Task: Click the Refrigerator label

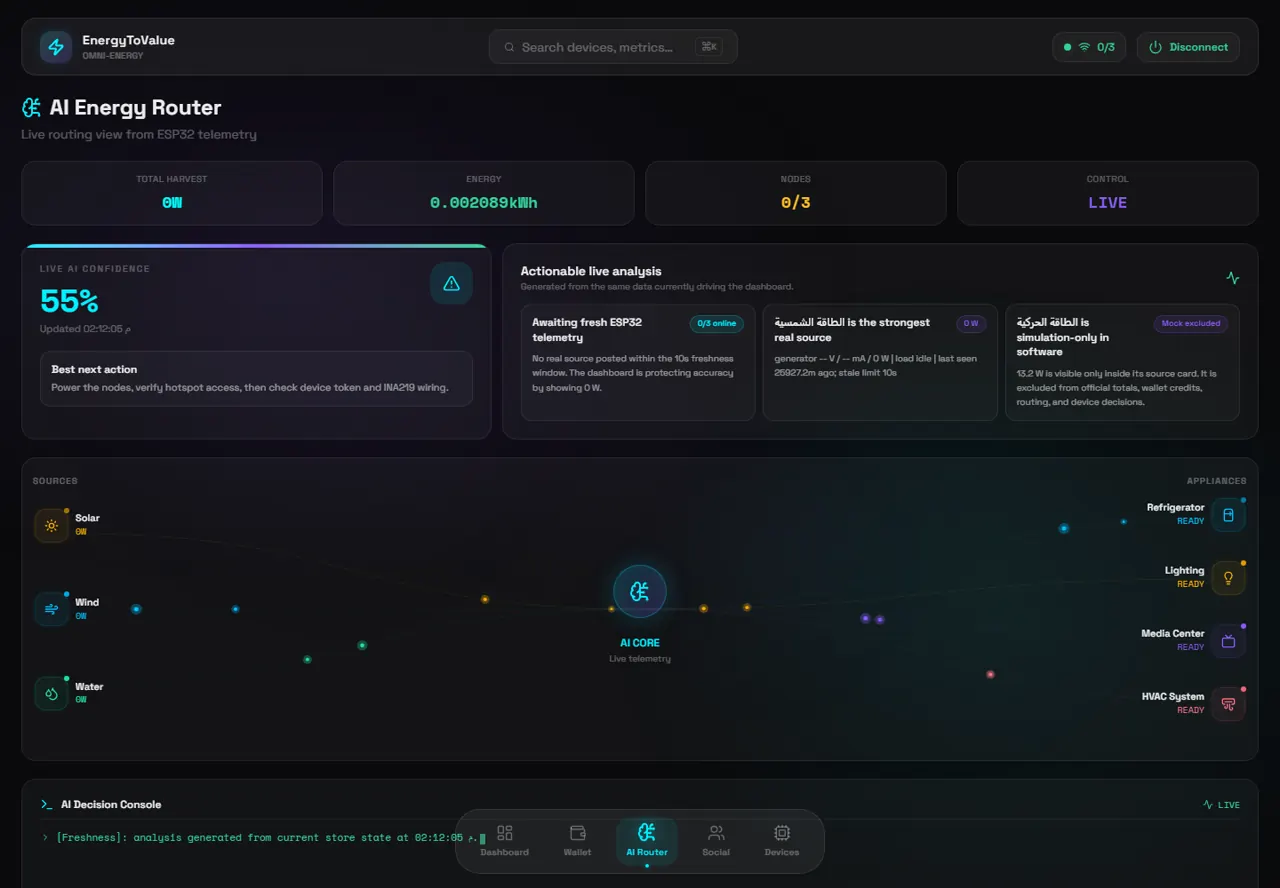Action: (x=1175, y=508)
